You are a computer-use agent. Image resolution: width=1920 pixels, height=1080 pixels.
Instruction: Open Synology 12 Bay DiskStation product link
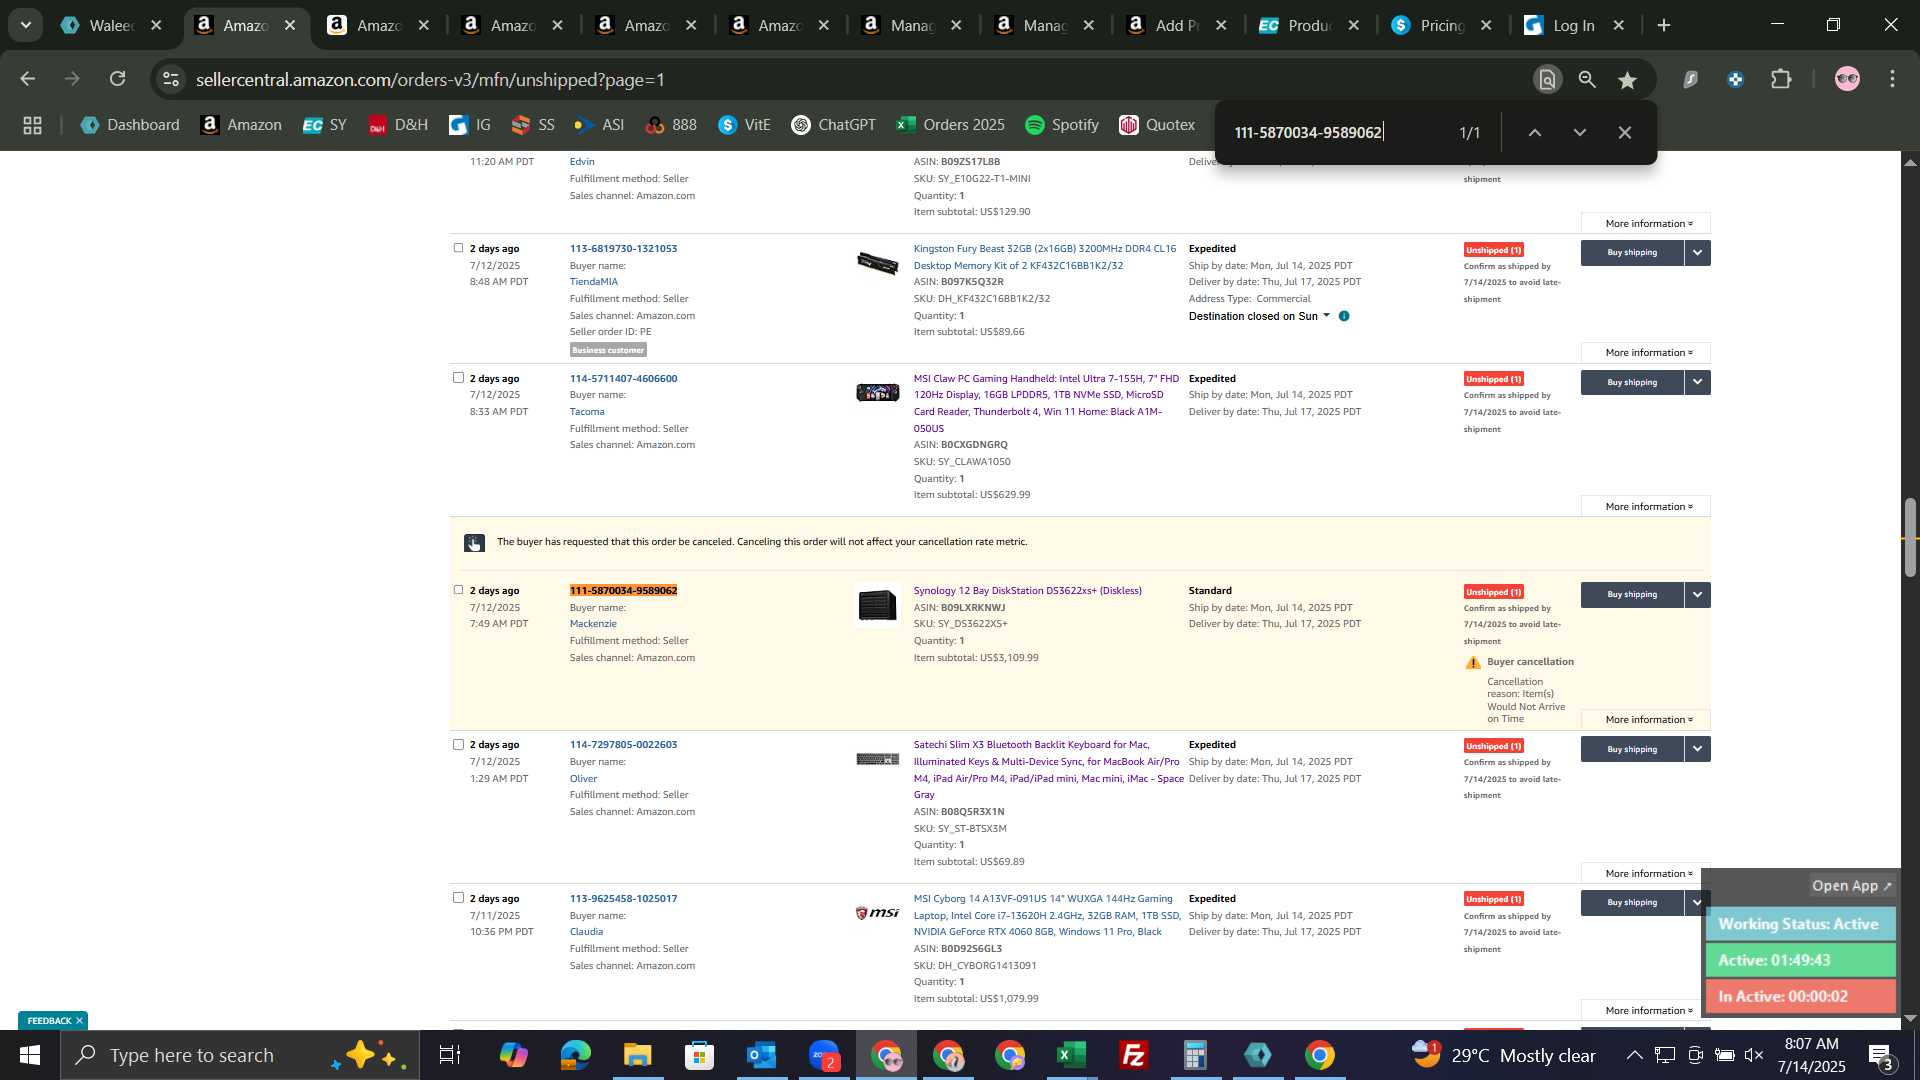tap(1027, 591)
